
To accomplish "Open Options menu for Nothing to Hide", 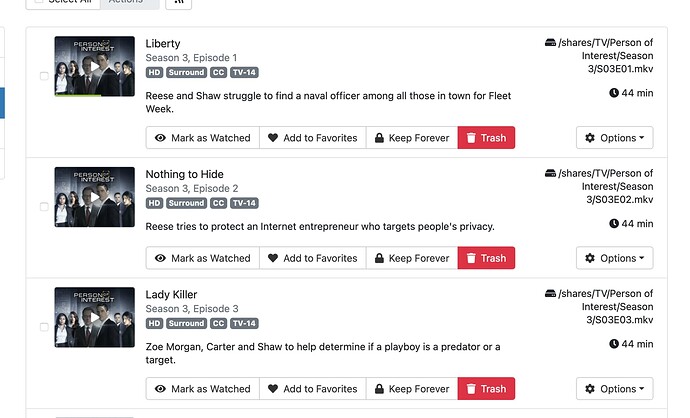I will (614, 258).
